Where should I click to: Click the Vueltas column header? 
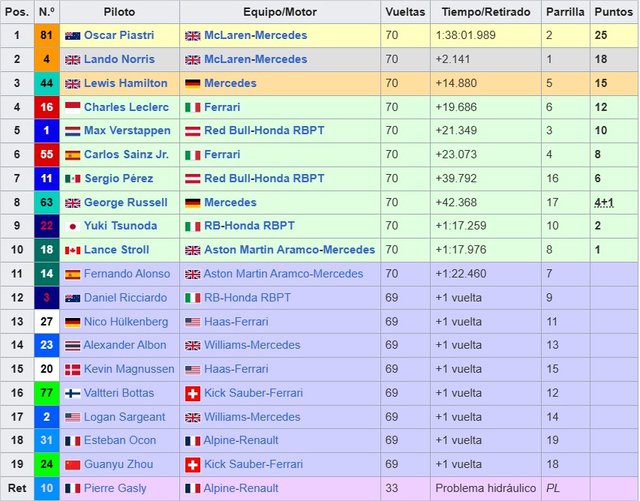coord(405,12)
